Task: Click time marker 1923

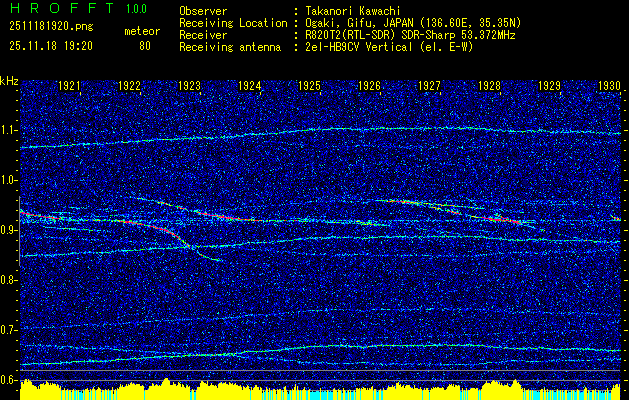Action: (x=189, y=85)
